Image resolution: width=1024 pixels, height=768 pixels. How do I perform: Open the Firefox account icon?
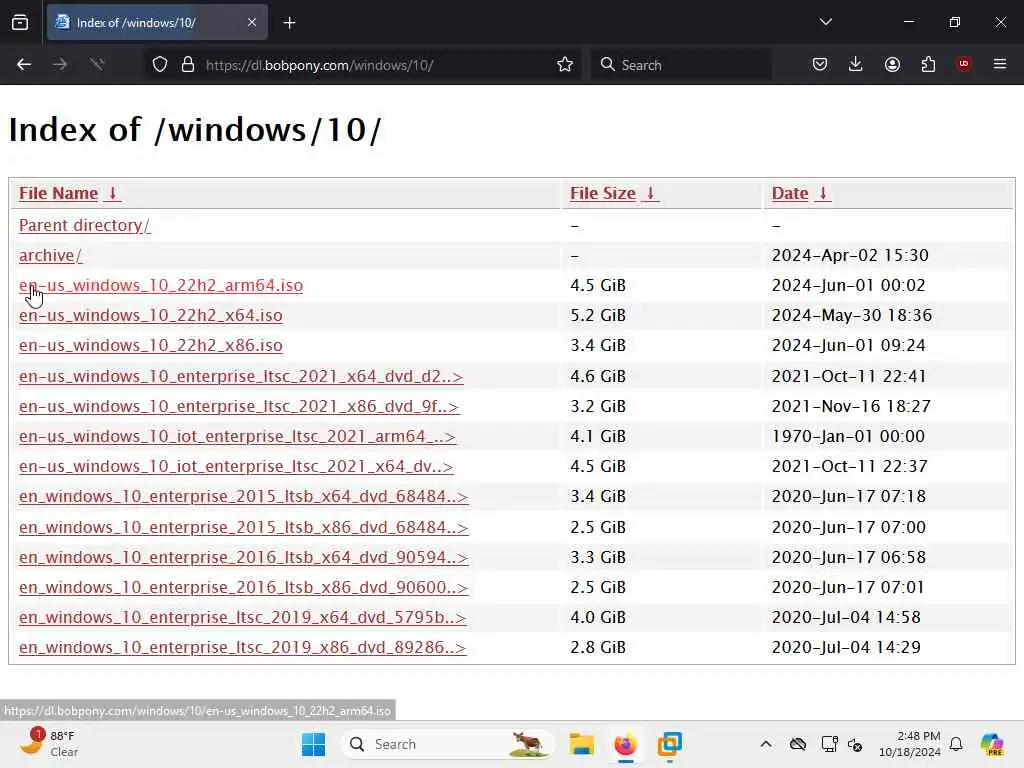[892, 65]
